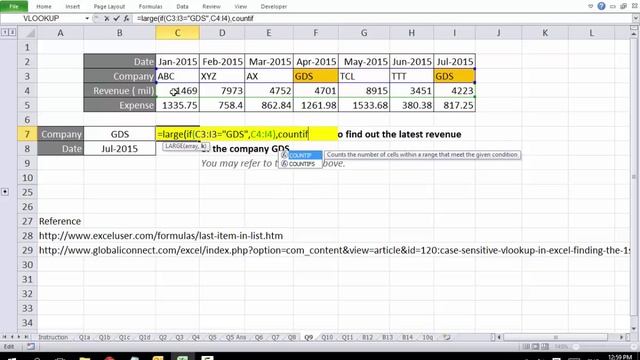Switch to Normal view icon in status bar
640x360 pixels.
click(526, 347)
